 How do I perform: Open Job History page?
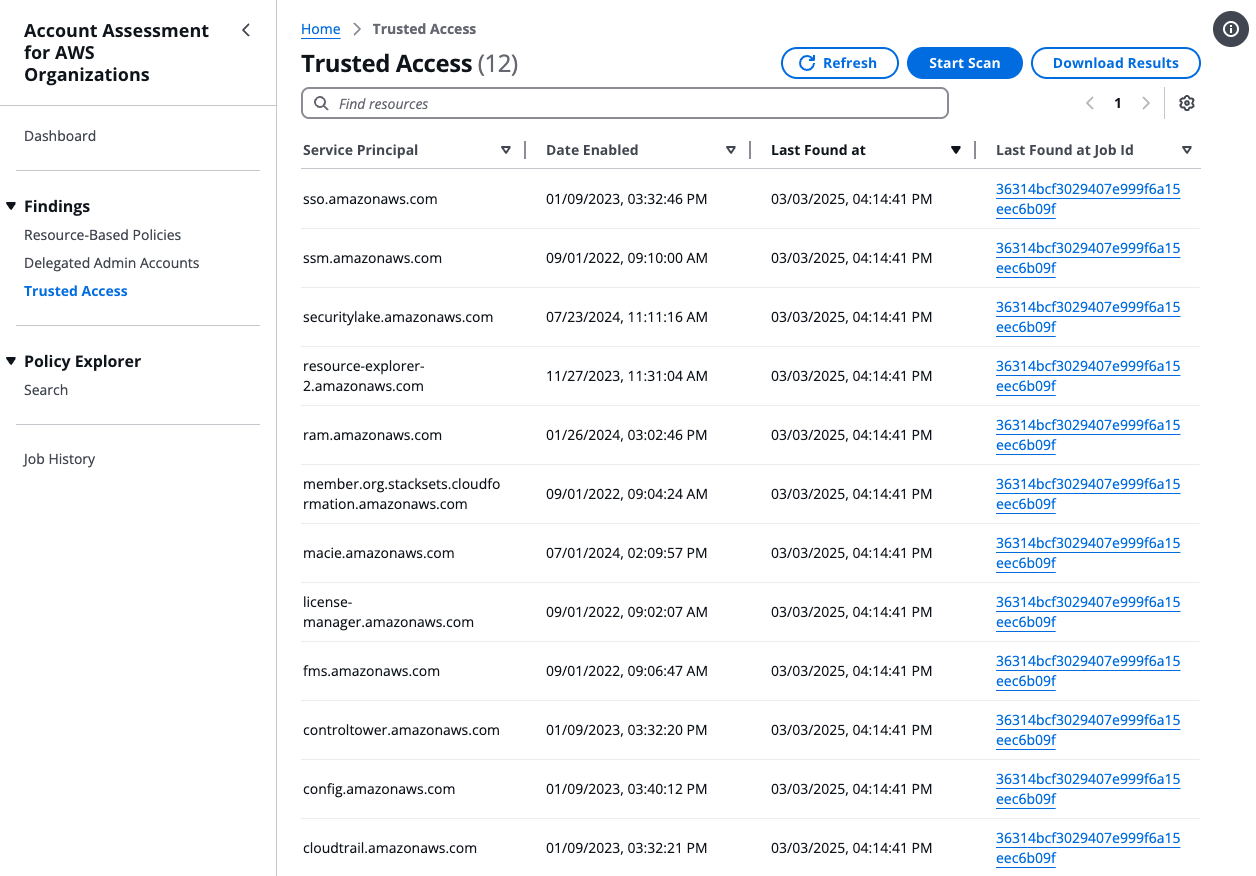[x=59, y=459]
